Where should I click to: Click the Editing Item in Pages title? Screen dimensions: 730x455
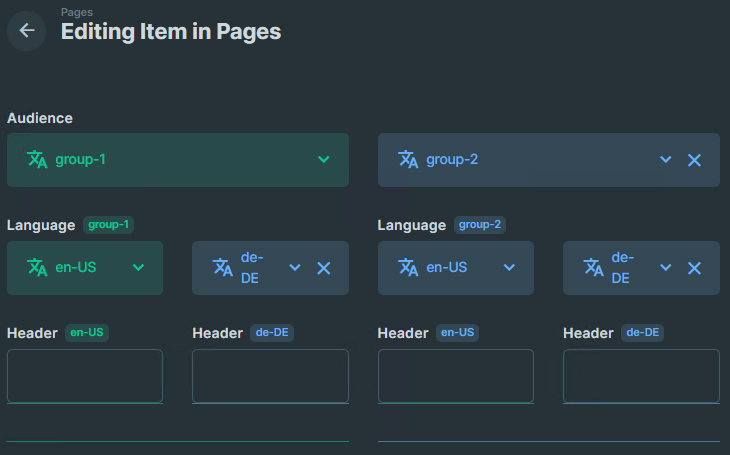click(x=171, y=32)
